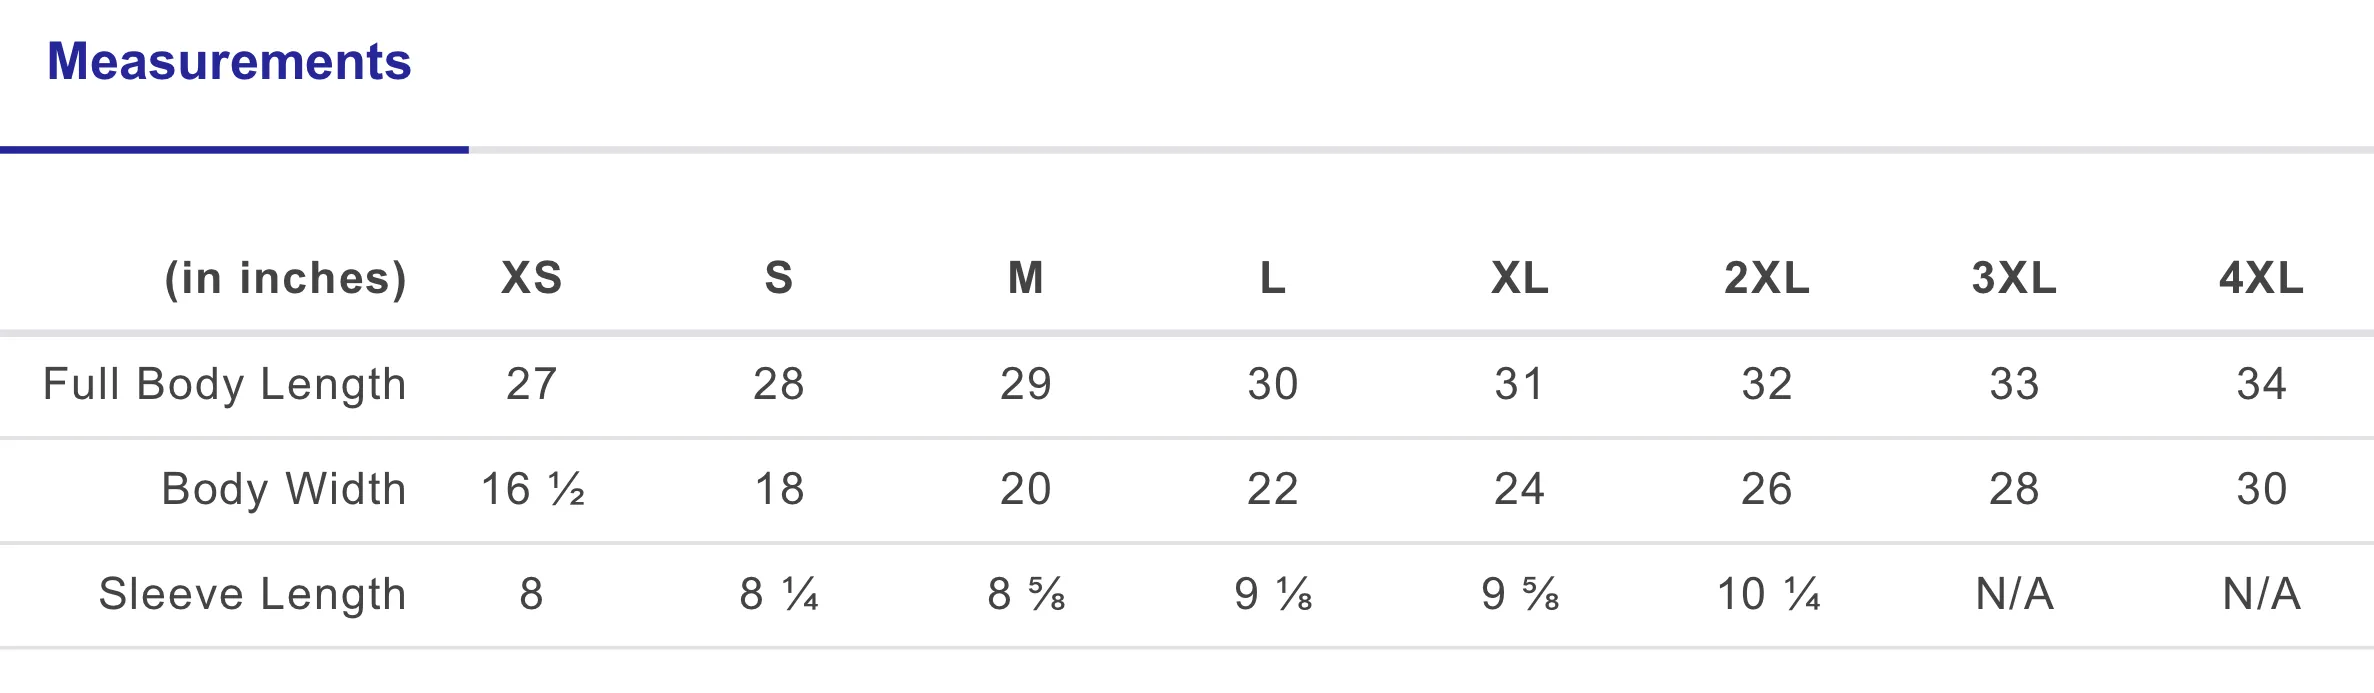Click the 2XL sleeve length 10 ¼
The width and height of the screenshot is (2374, 693).
click(1767, 595)
